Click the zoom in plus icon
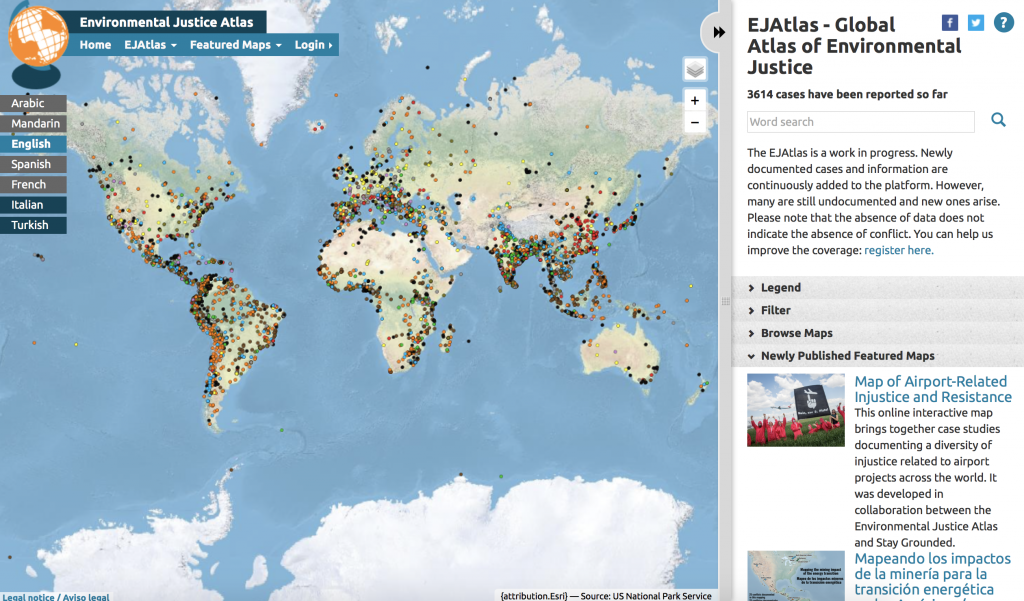 [694, 100]
